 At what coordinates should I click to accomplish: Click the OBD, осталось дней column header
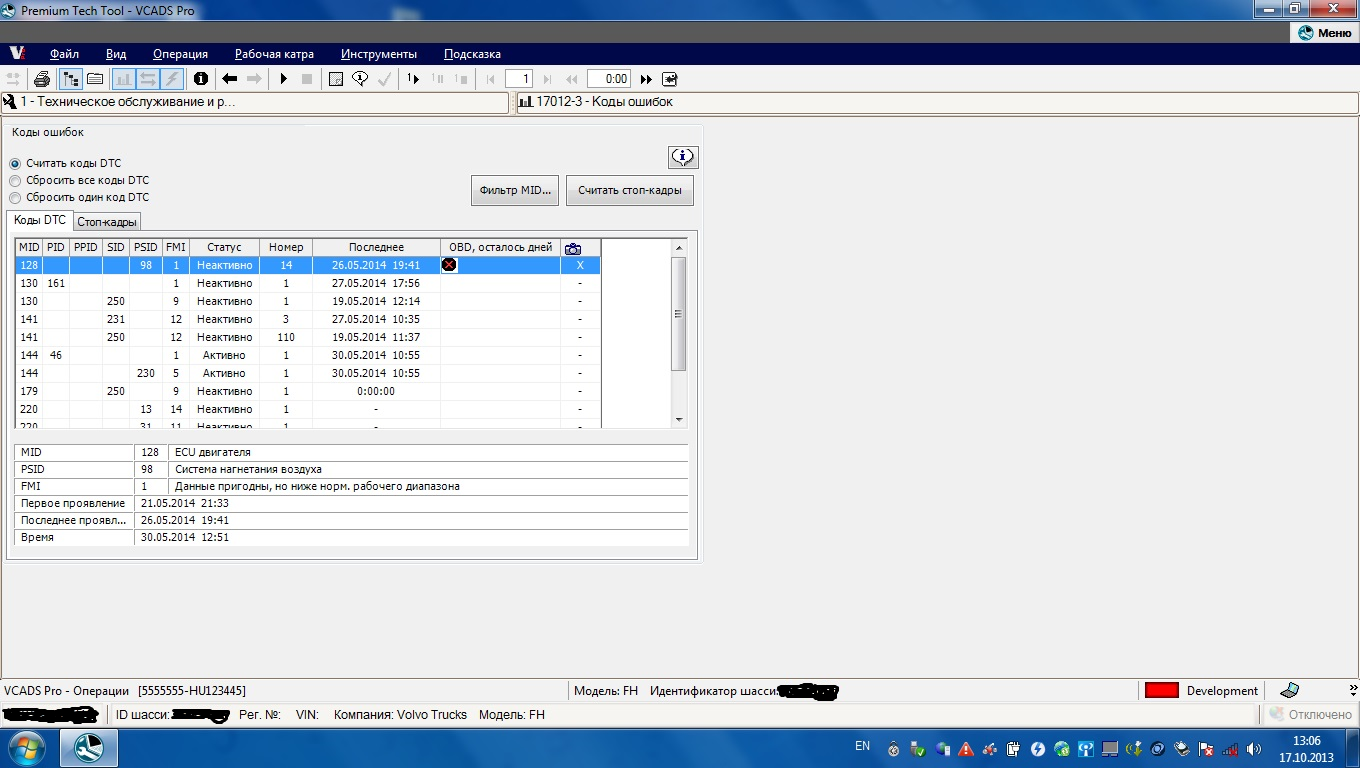(x=500, y=248)
